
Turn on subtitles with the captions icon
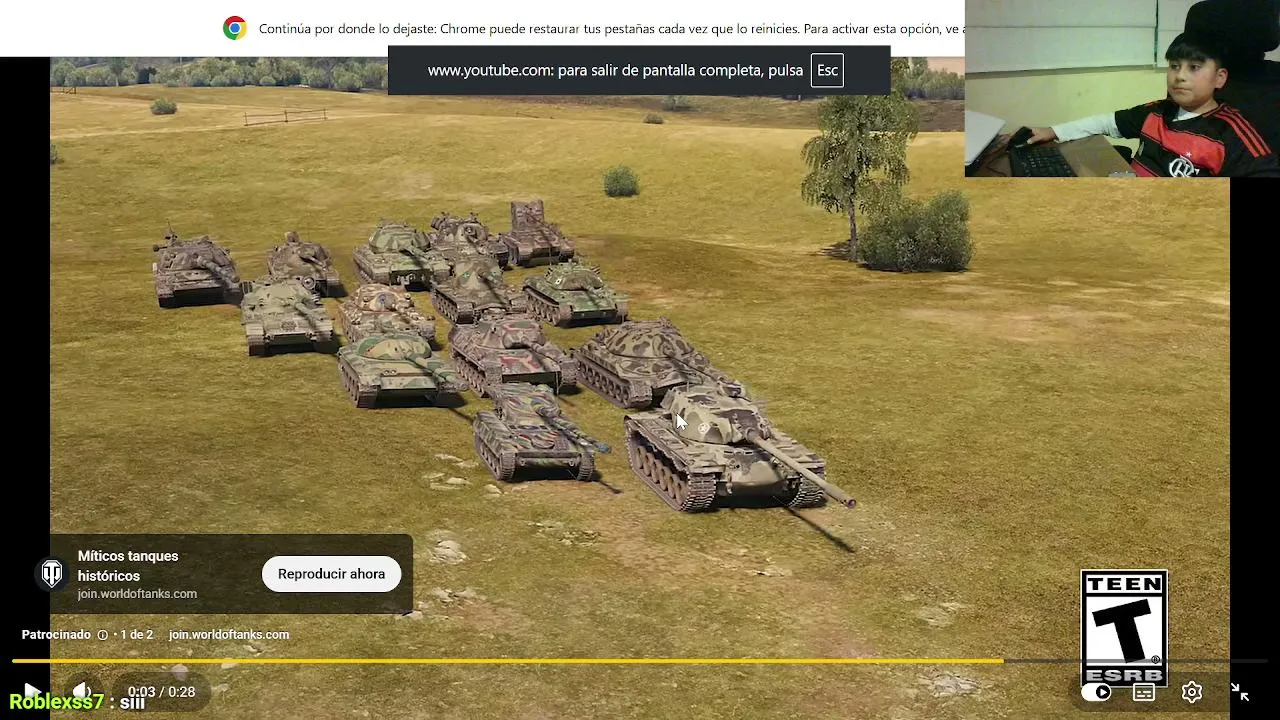pyautogui.click(x=1144, y=692)
